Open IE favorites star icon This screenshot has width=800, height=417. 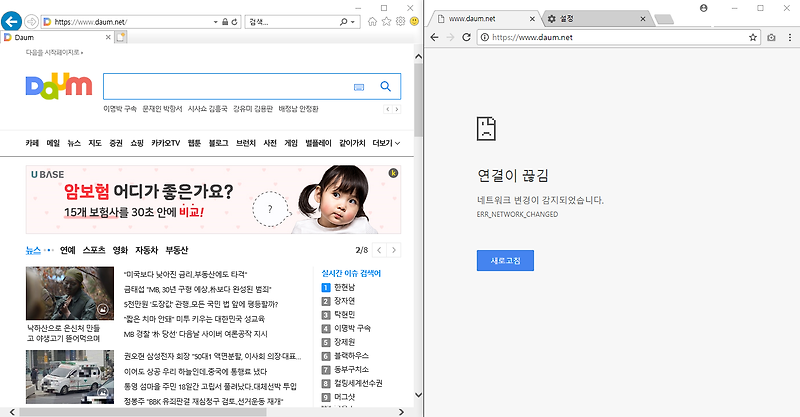point(386,21)
